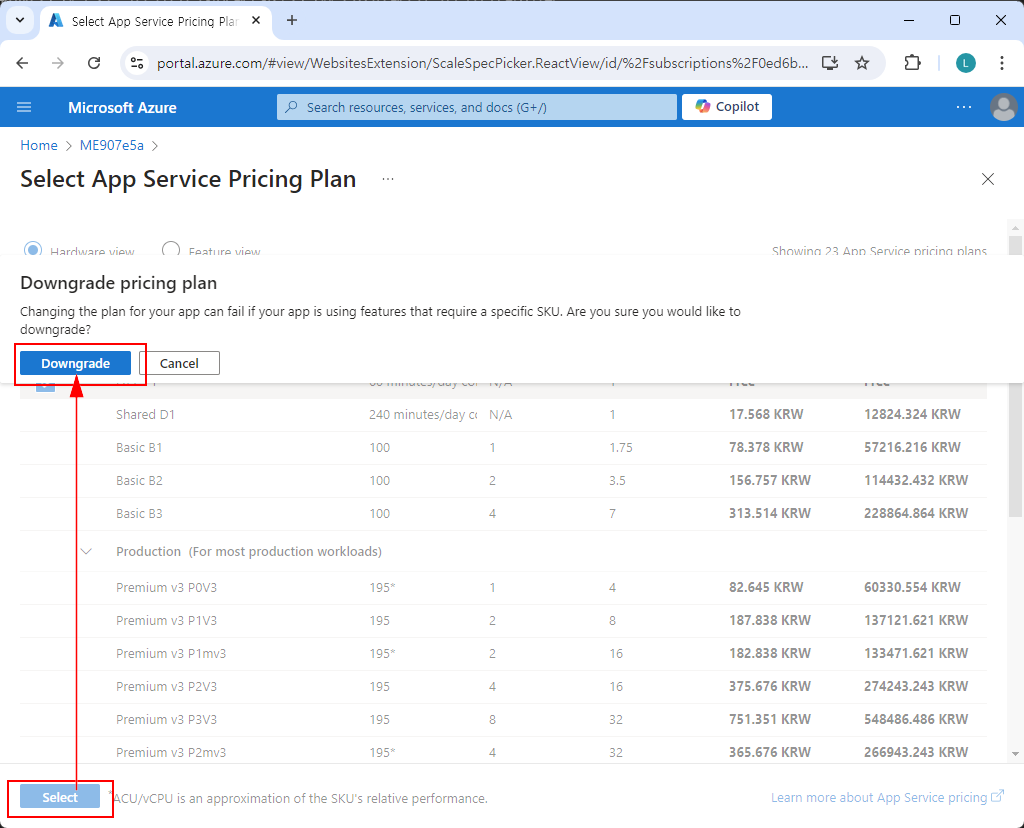Select the Basic B1 plan row

click(504, 448)
